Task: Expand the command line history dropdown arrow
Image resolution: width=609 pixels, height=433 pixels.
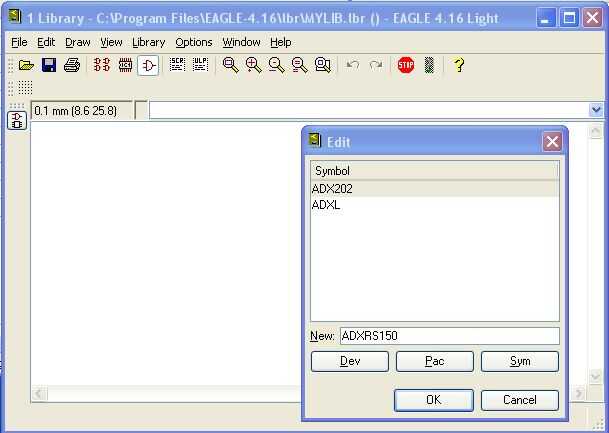Action: coord(596,110)
